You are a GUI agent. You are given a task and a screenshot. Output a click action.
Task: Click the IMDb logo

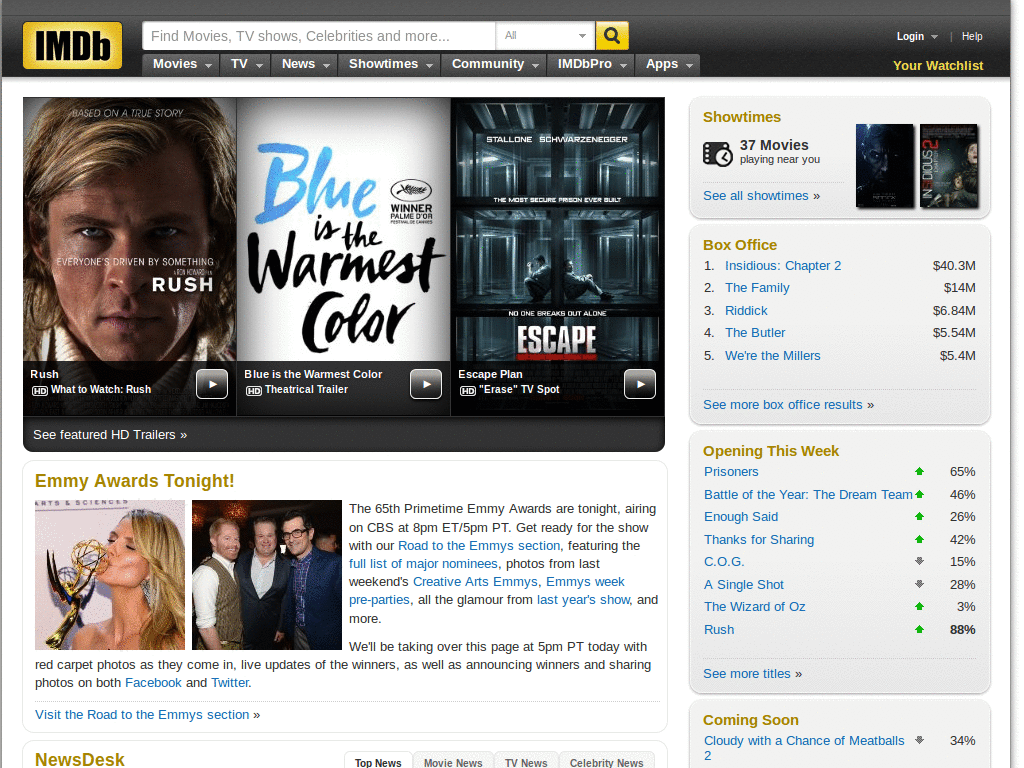coord(72,46)
